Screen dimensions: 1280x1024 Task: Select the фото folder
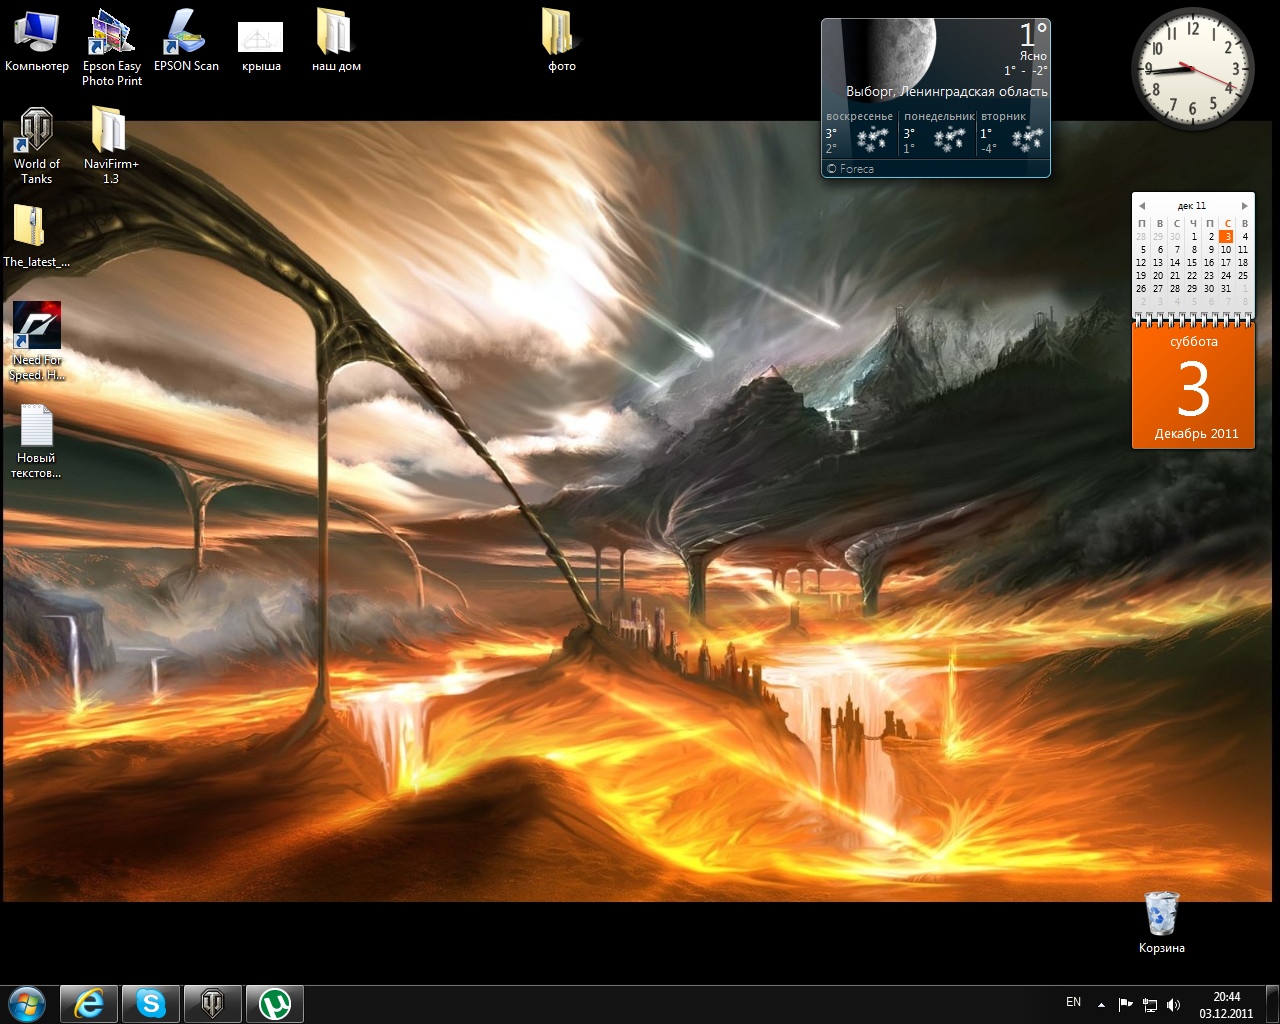(562, 41)
